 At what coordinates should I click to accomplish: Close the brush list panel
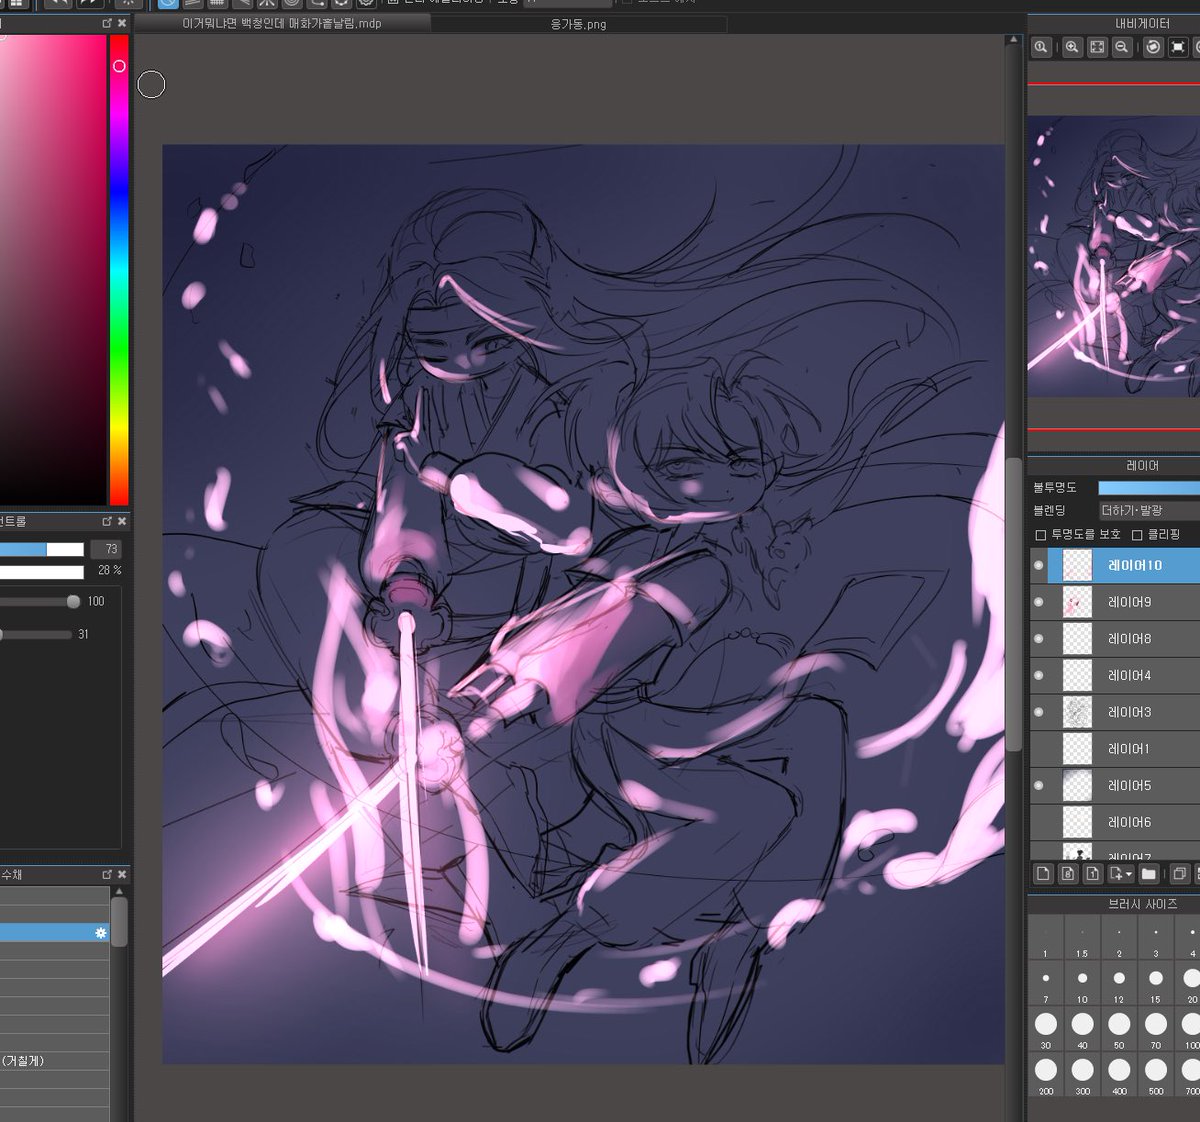click(122, 874)
